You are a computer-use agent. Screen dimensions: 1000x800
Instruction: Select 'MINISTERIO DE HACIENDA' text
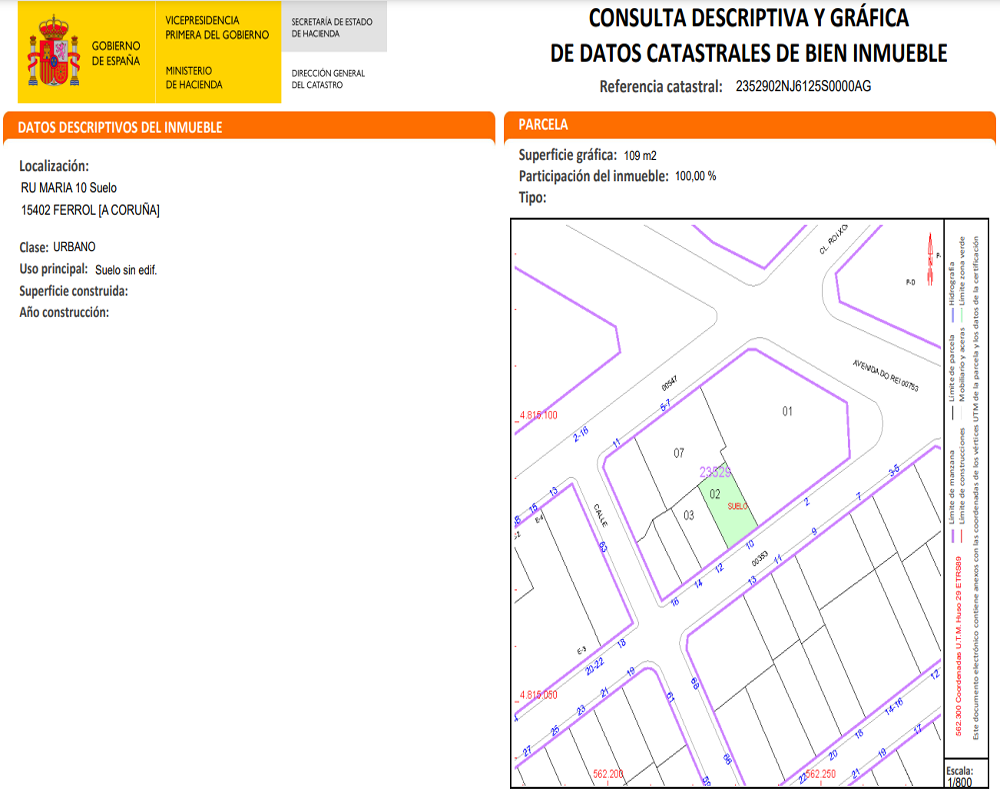[194, 77]
